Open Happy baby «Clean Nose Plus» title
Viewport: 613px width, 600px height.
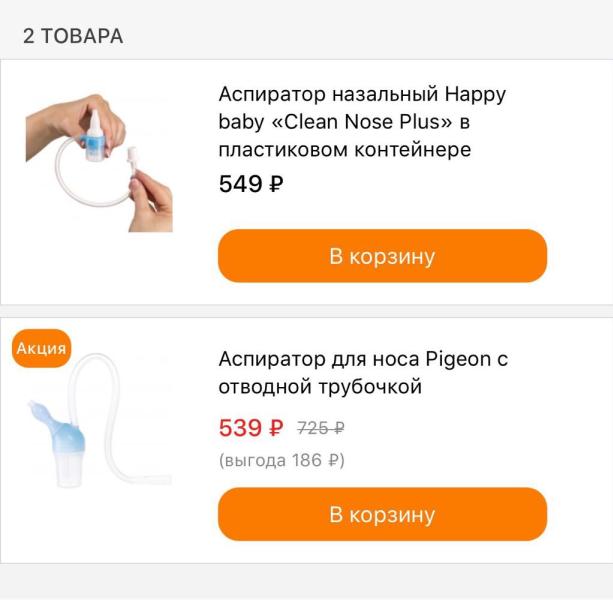click(x=362, y=122)
